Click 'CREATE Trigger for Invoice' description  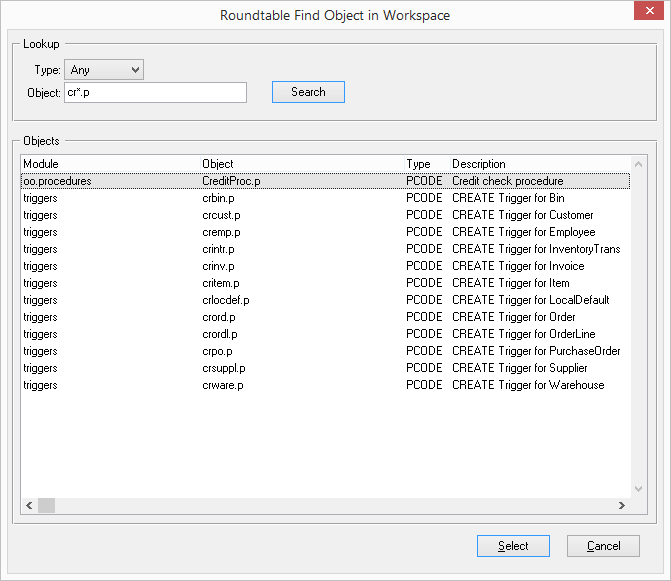pos(518,266)
